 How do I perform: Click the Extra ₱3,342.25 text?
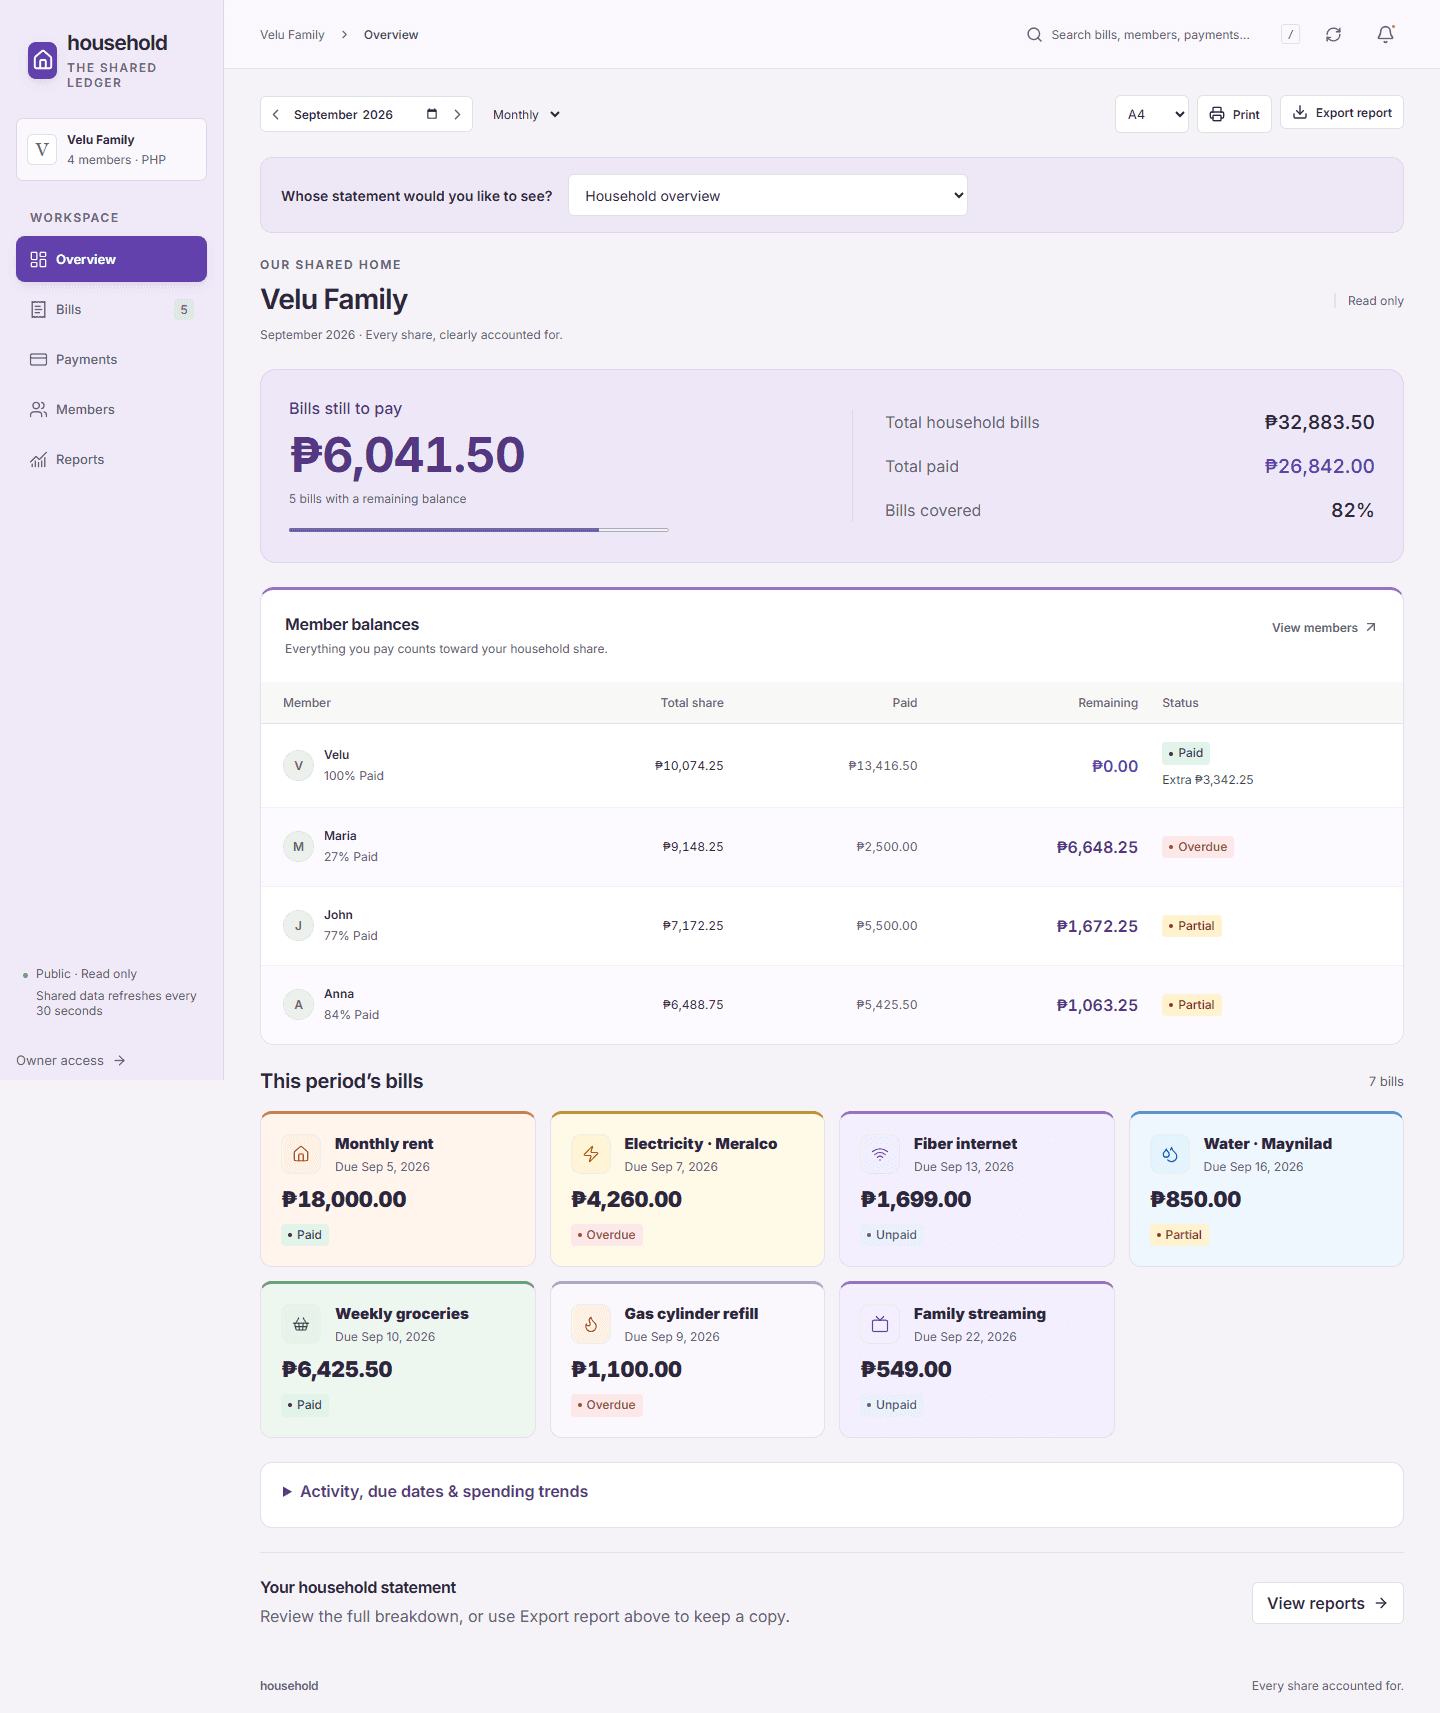(1208, 780)
